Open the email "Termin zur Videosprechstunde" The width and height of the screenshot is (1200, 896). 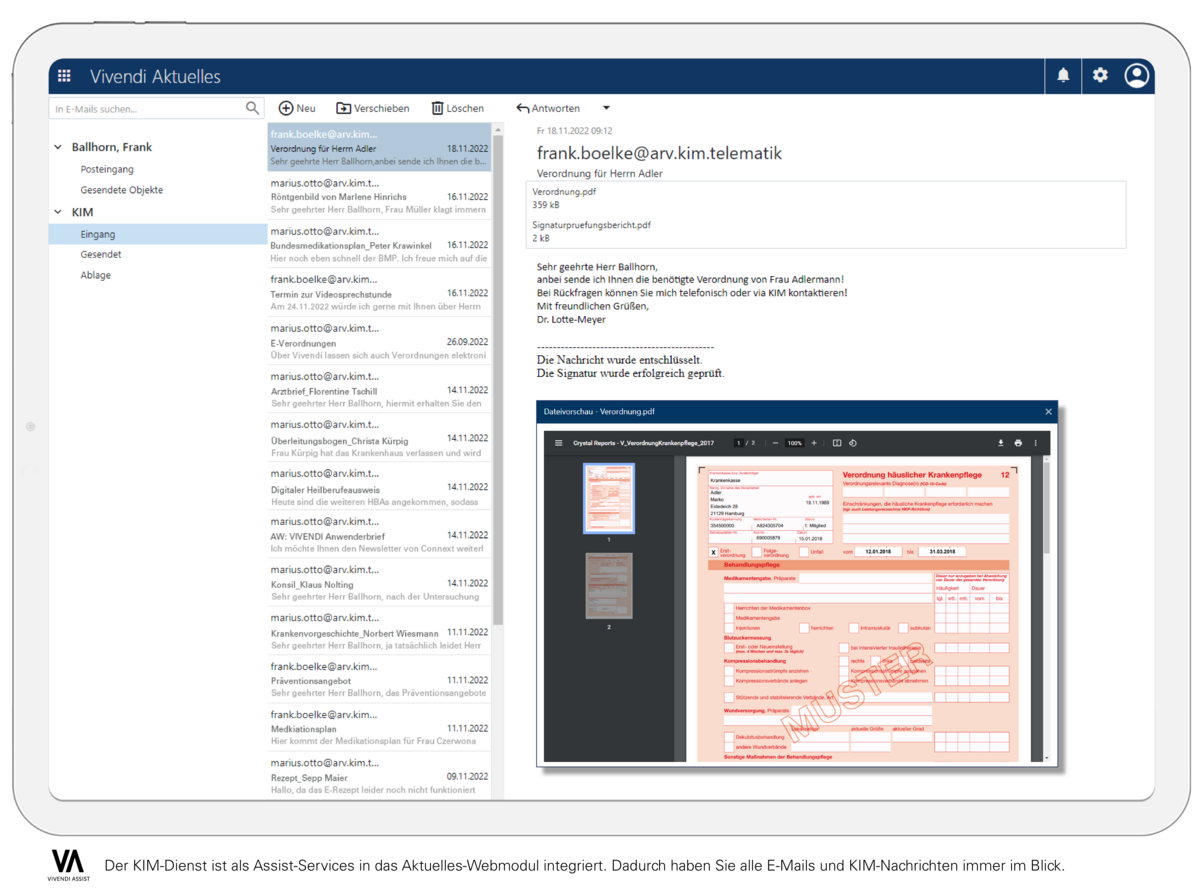click(x=380, y=293)
